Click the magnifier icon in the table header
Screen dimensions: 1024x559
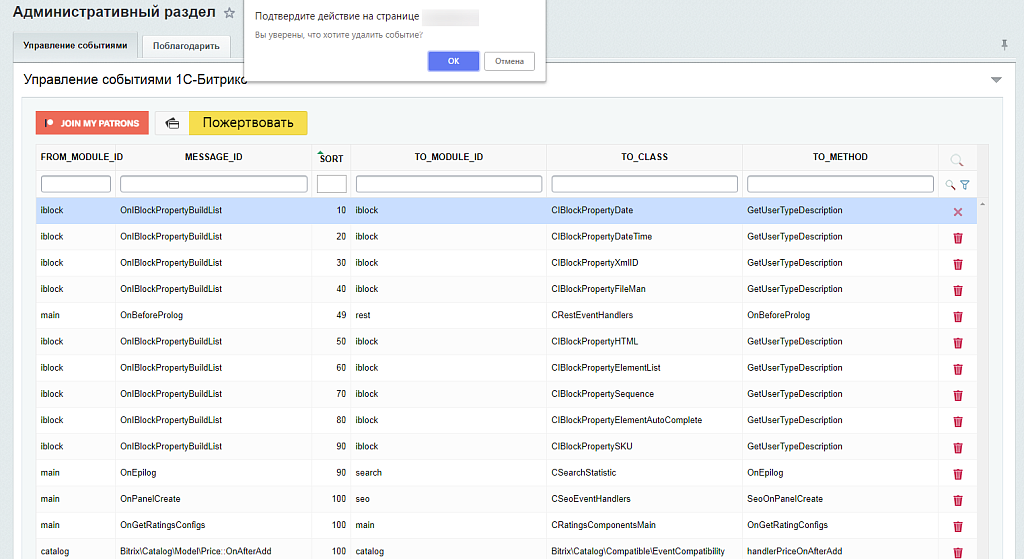pyautogui.click(x=957, y=160)
